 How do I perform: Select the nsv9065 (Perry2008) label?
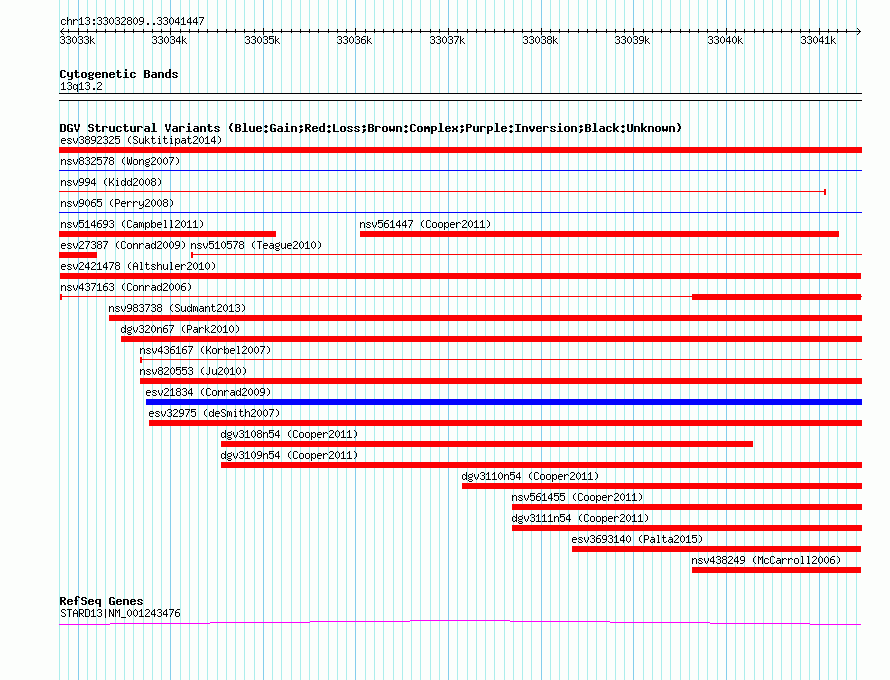117,203
